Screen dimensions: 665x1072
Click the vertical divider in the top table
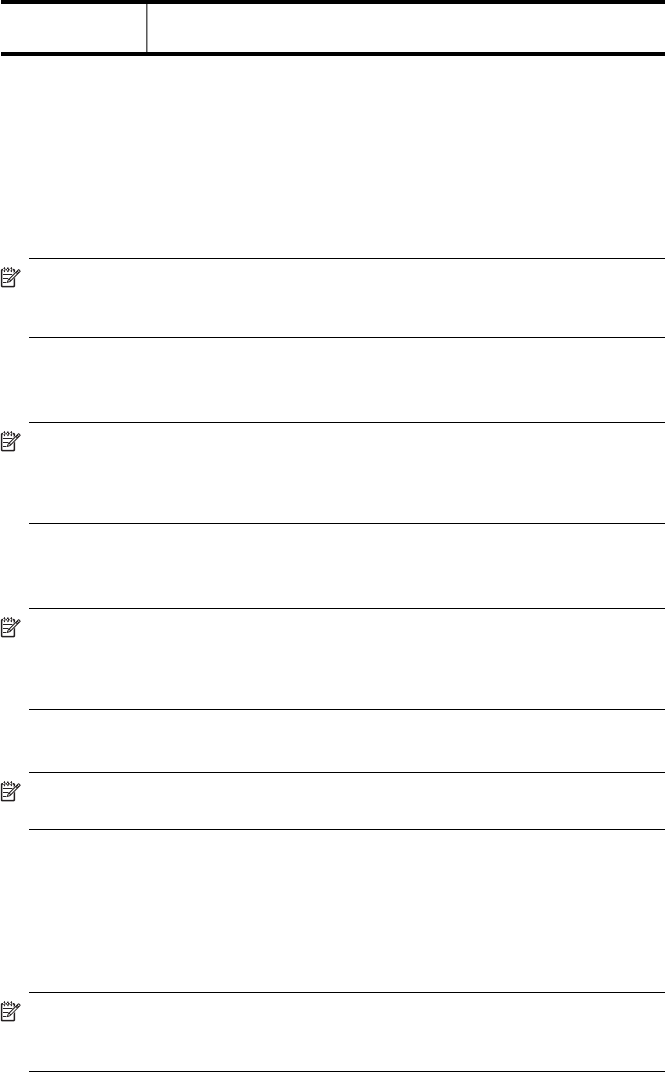pyautogui.click(x=146, y=28)
